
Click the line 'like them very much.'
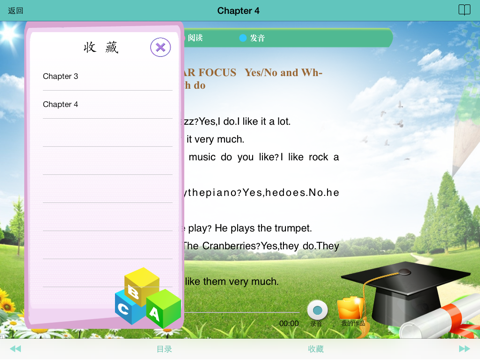point(232,282)
